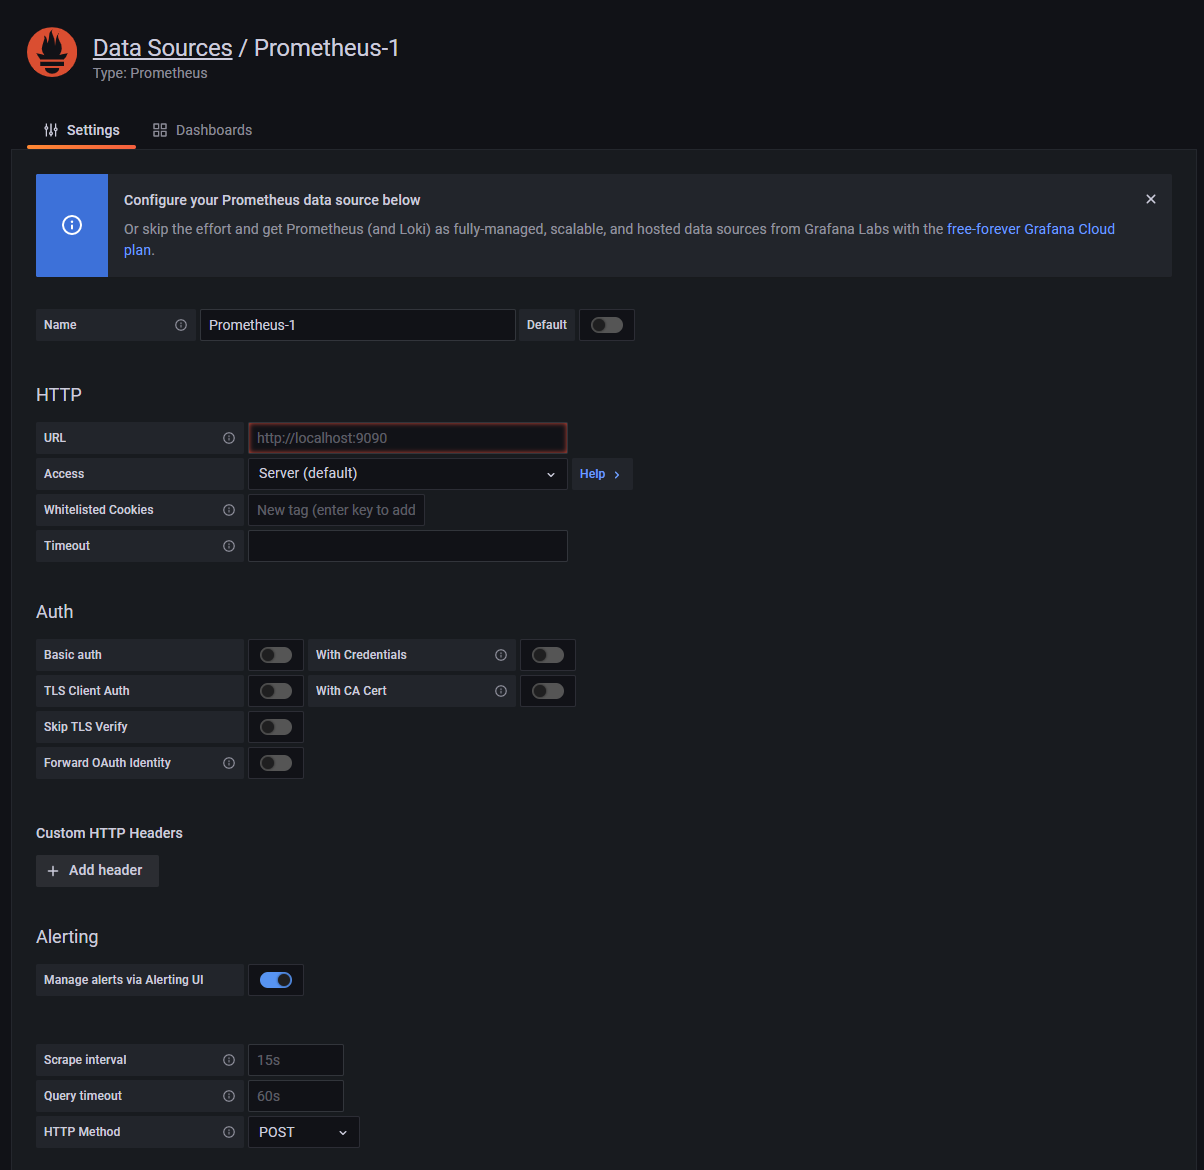The height and width of the screenshot is (1170, 1204).
Task: Click the 'Type: Prometheus' subtitle text
Action: click(150, 73)
